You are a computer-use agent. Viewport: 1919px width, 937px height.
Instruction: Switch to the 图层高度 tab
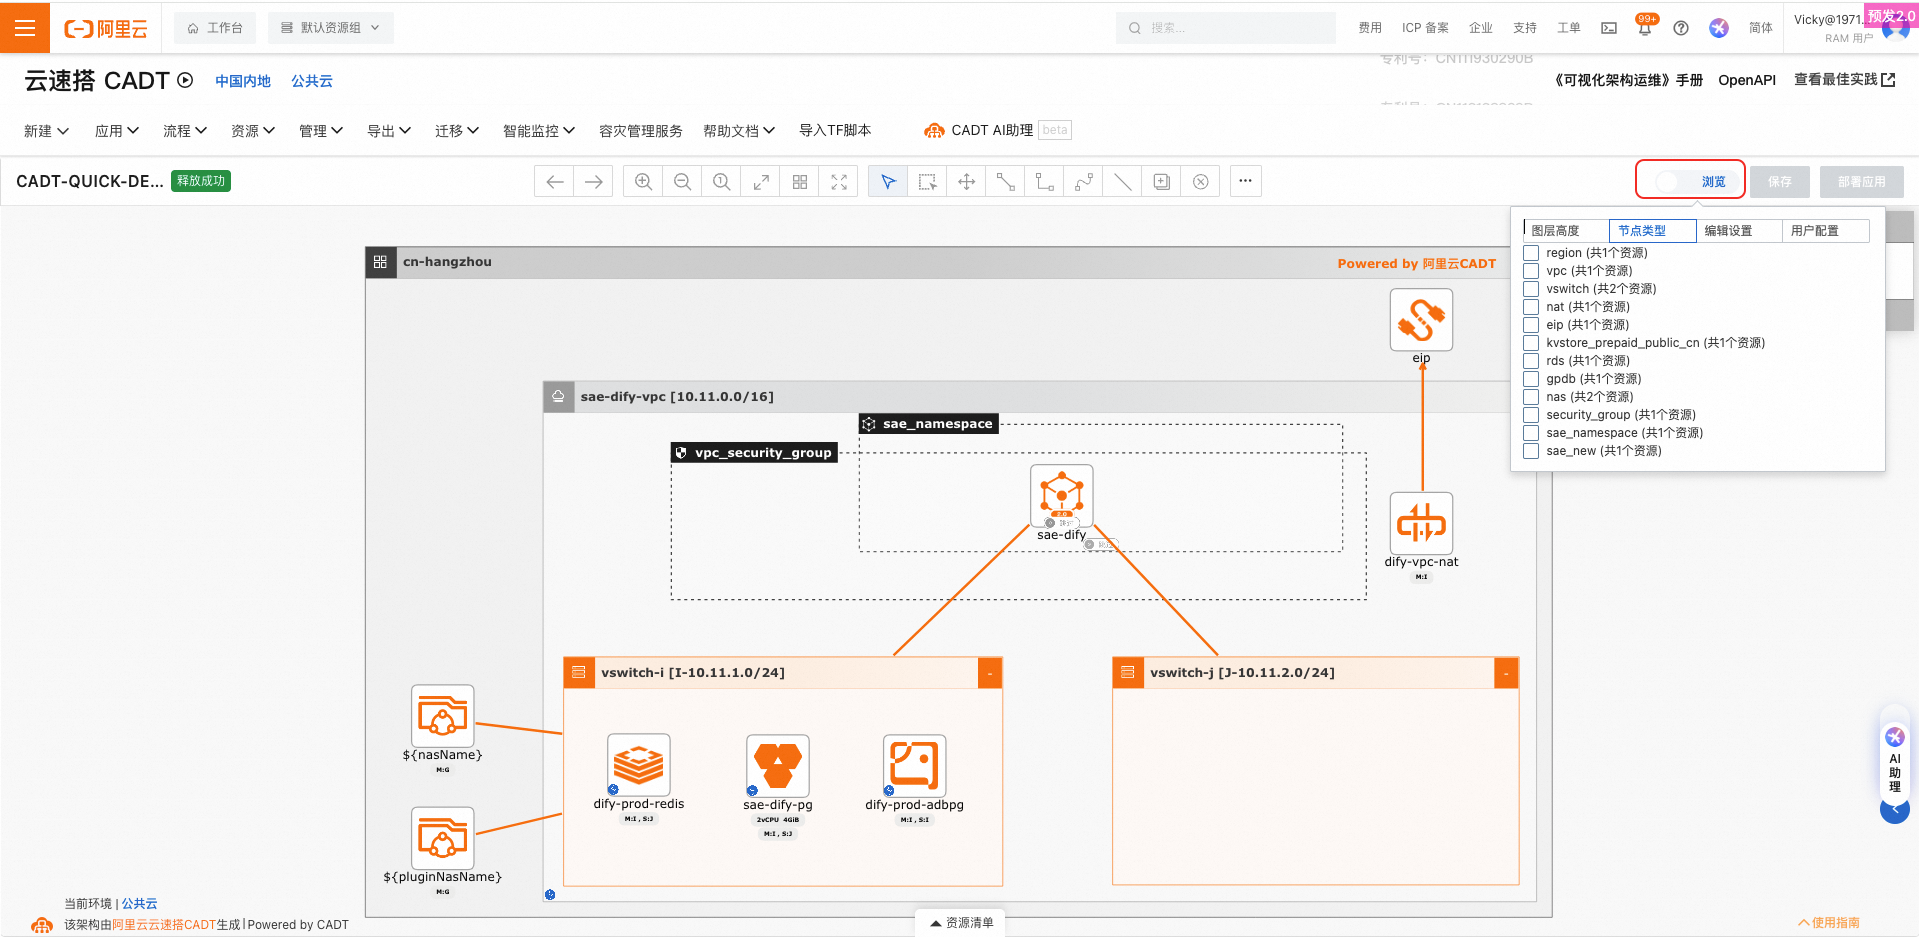click(1565, 231)
